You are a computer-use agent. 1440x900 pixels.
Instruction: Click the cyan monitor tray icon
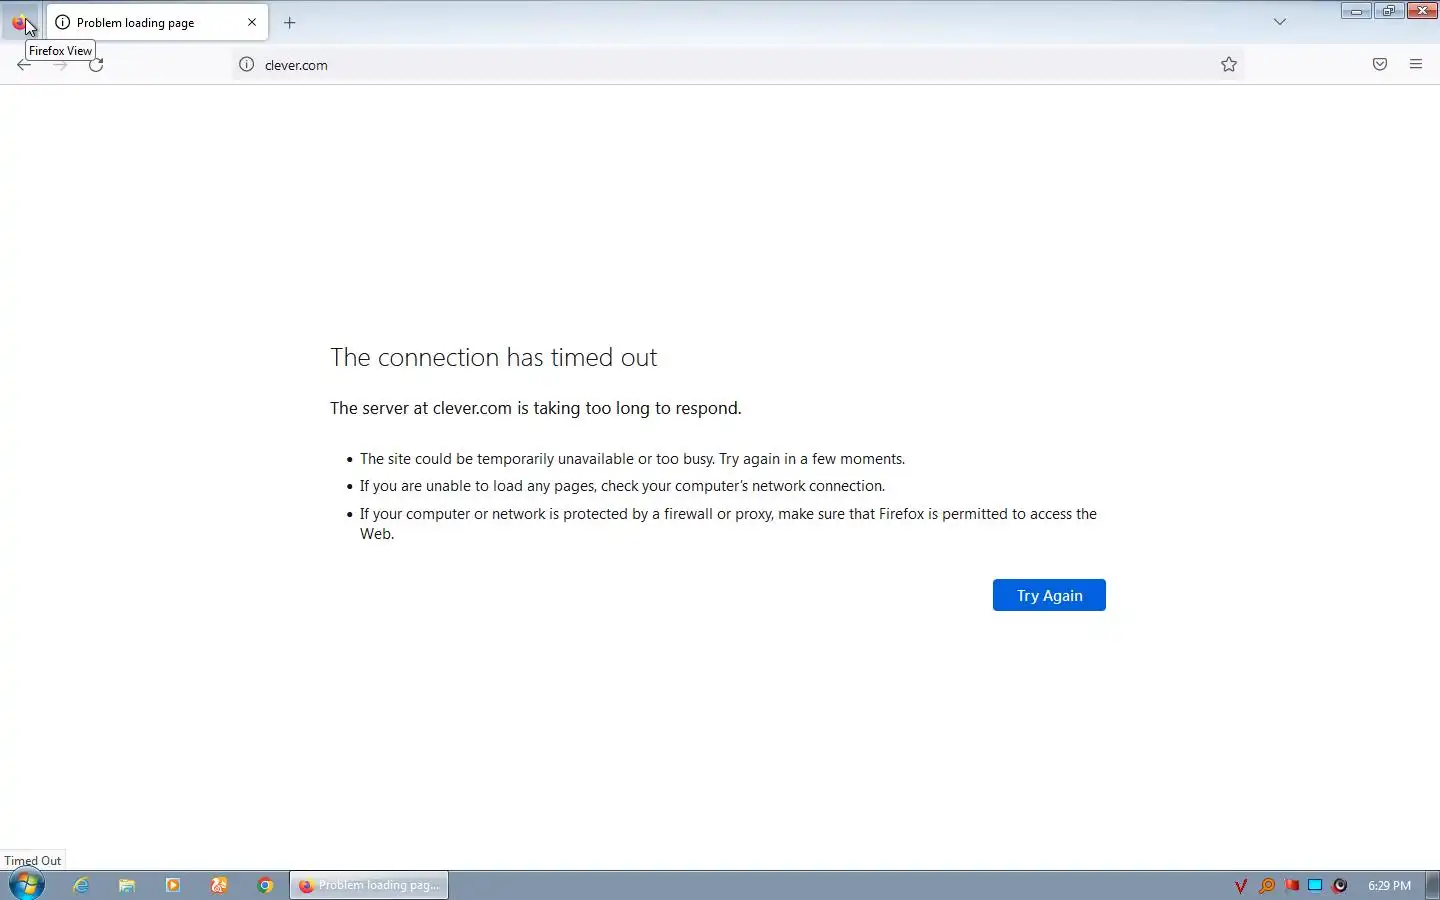(1315, 885)
